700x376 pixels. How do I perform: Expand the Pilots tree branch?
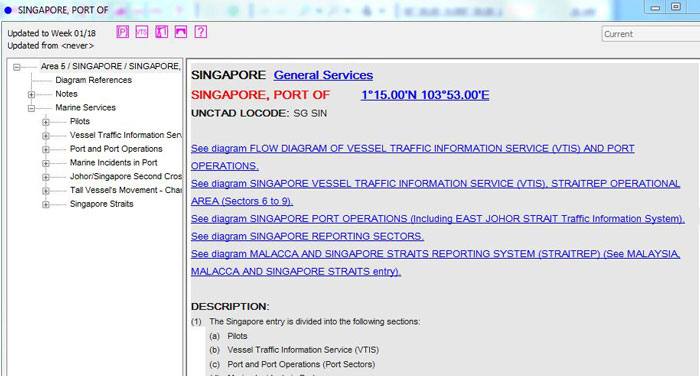(x=46, y=122)
